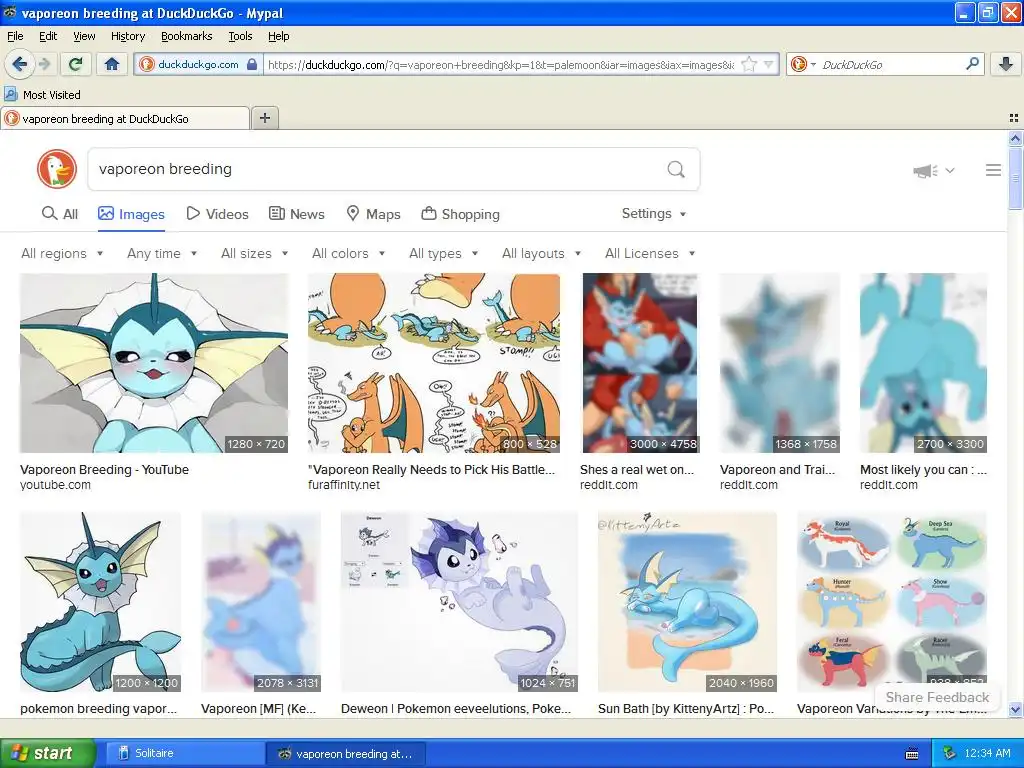Expand the All sizes filter
The height and width of the screenshot is (768, 1024).
click(x=255, y=253)
